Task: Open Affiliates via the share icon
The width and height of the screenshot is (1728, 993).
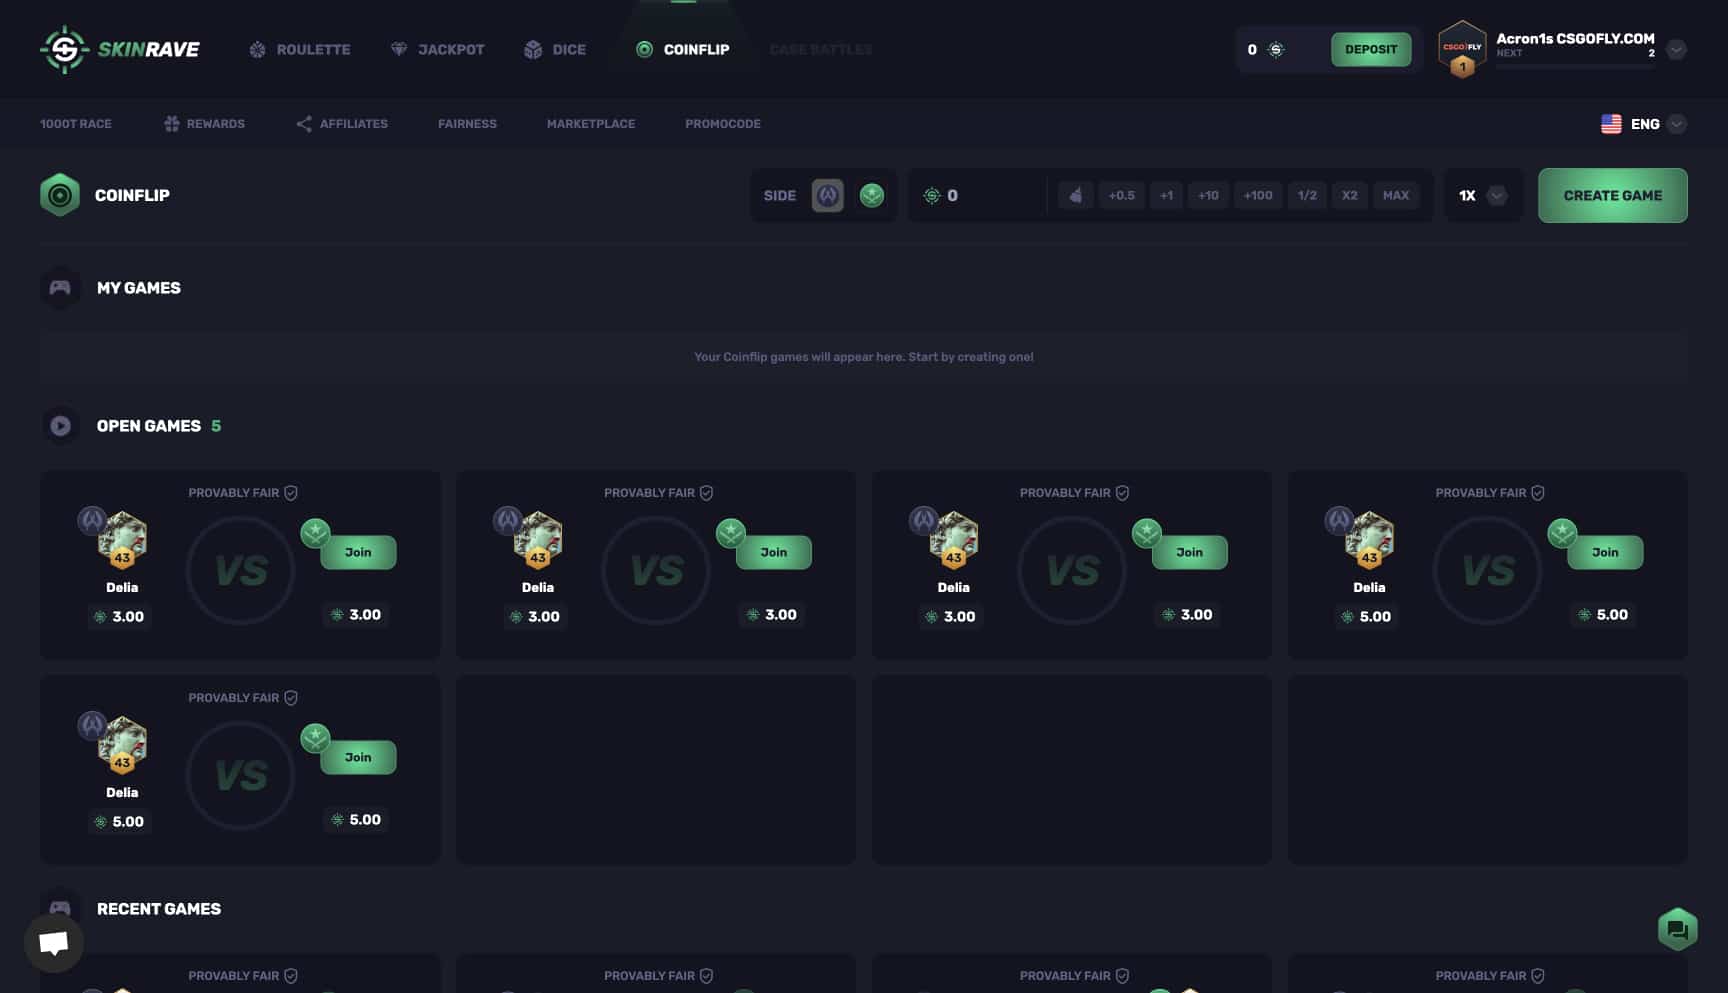Action: coord(304,123)
